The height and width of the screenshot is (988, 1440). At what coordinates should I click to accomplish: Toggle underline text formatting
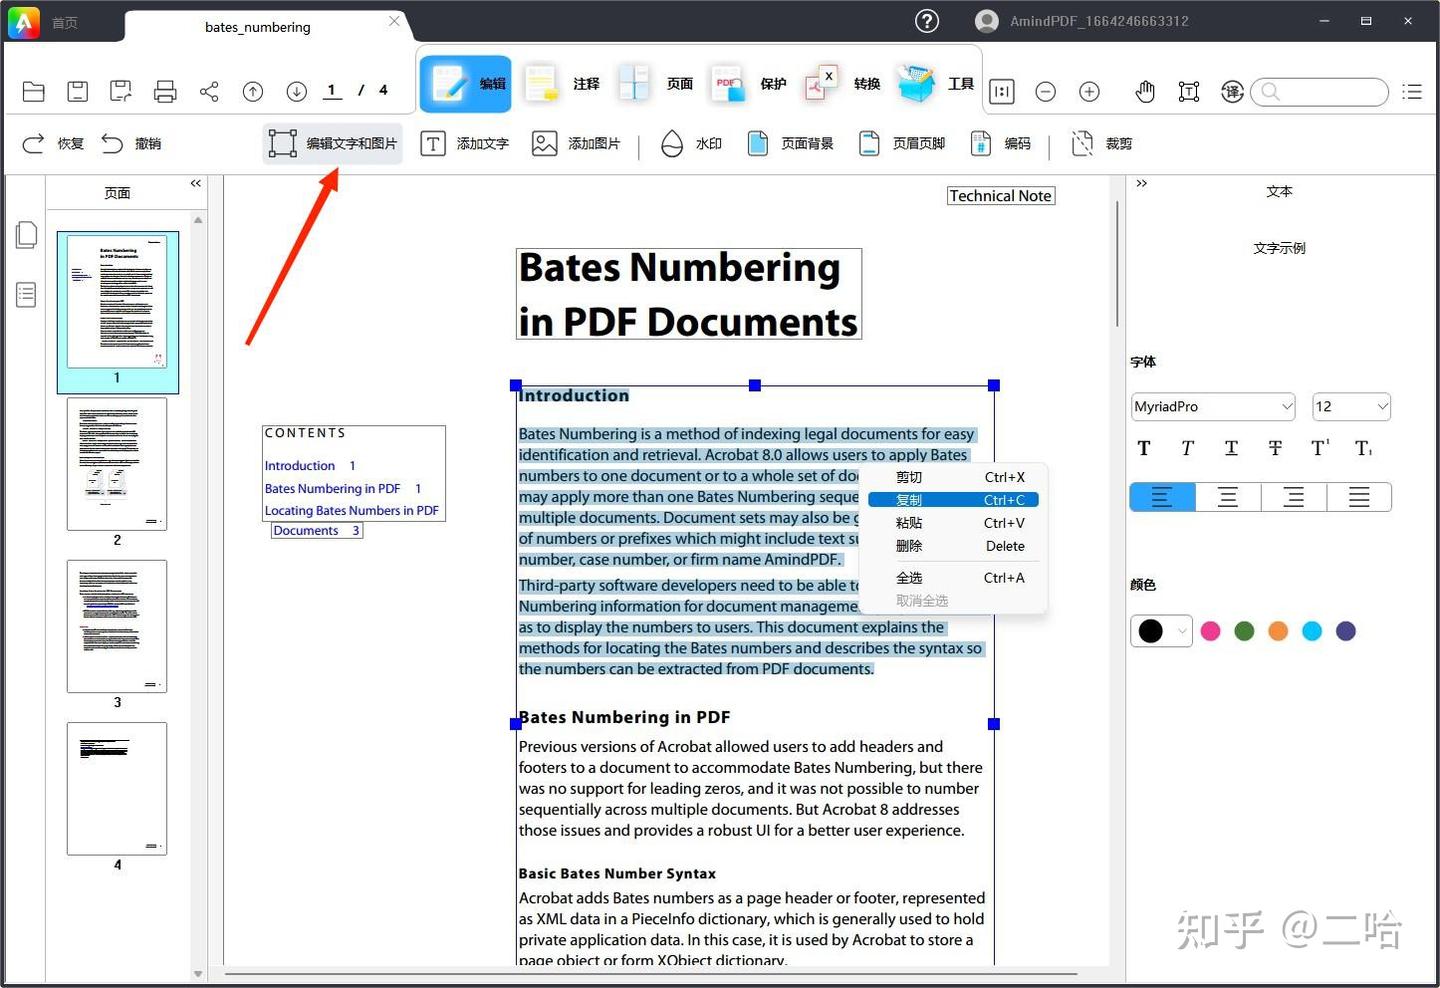[1231, 448]
